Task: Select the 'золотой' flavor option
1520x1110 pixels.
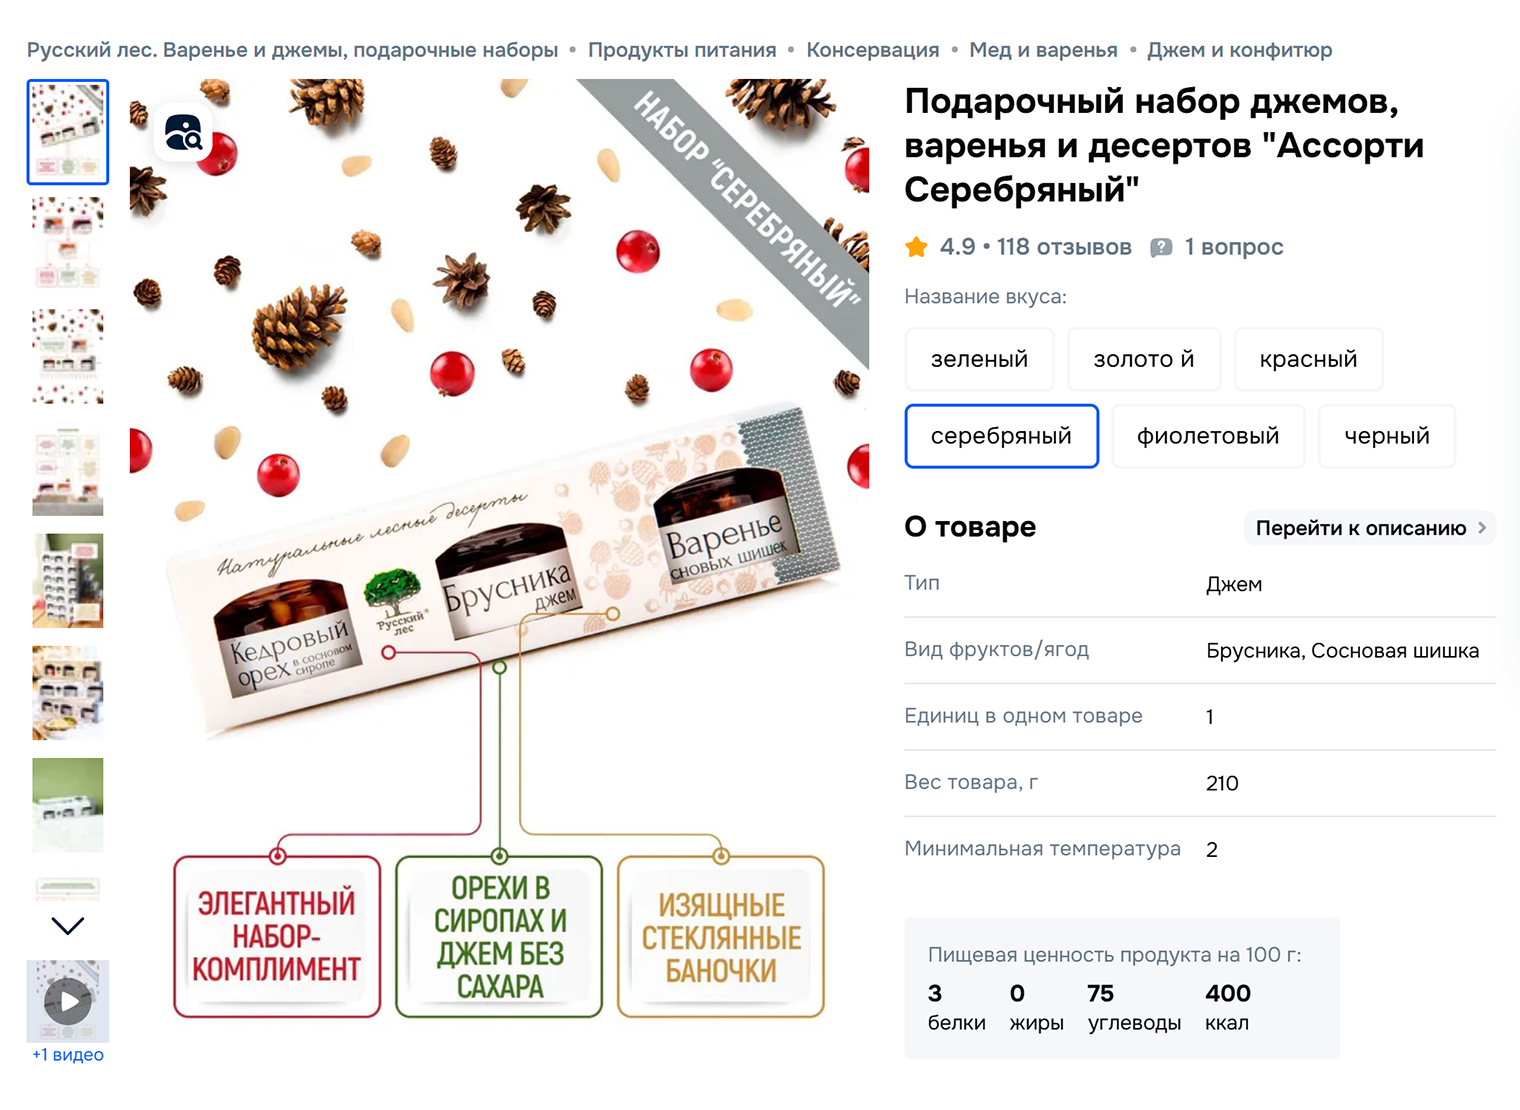Action: (x=1144, y=359)
